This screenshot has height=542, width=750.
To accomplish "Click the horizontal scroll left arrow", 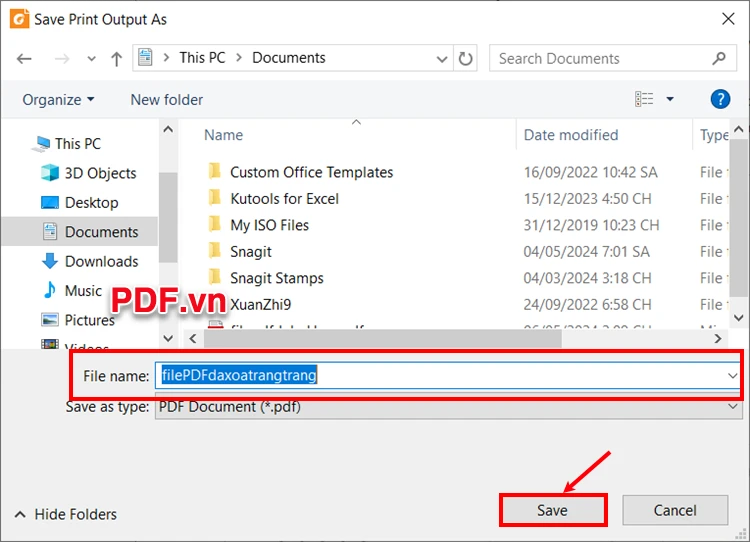I will pyautogui.click(x=193, y=339).
